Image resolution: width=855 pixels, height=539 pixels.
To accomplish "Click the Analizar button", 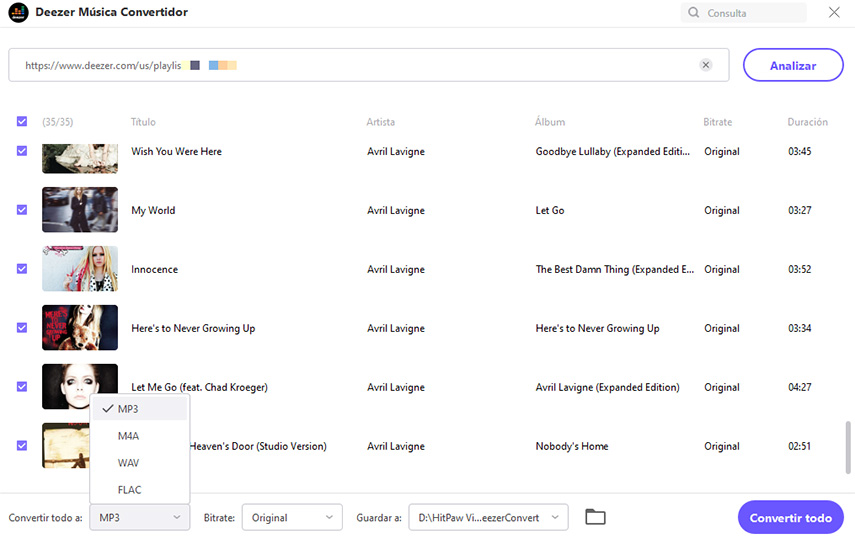I will tap(793, 65).
